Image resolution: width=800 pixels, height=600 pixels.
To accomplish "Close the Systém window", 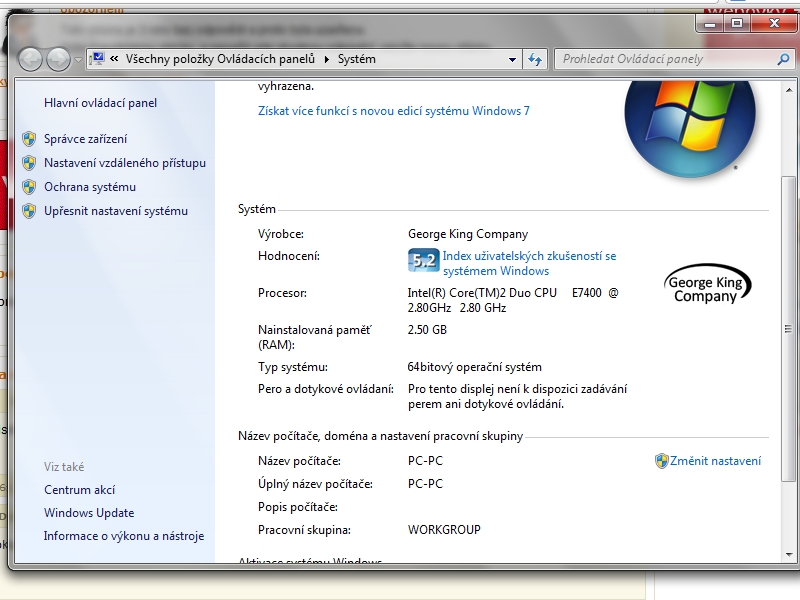I will point(774,23).
